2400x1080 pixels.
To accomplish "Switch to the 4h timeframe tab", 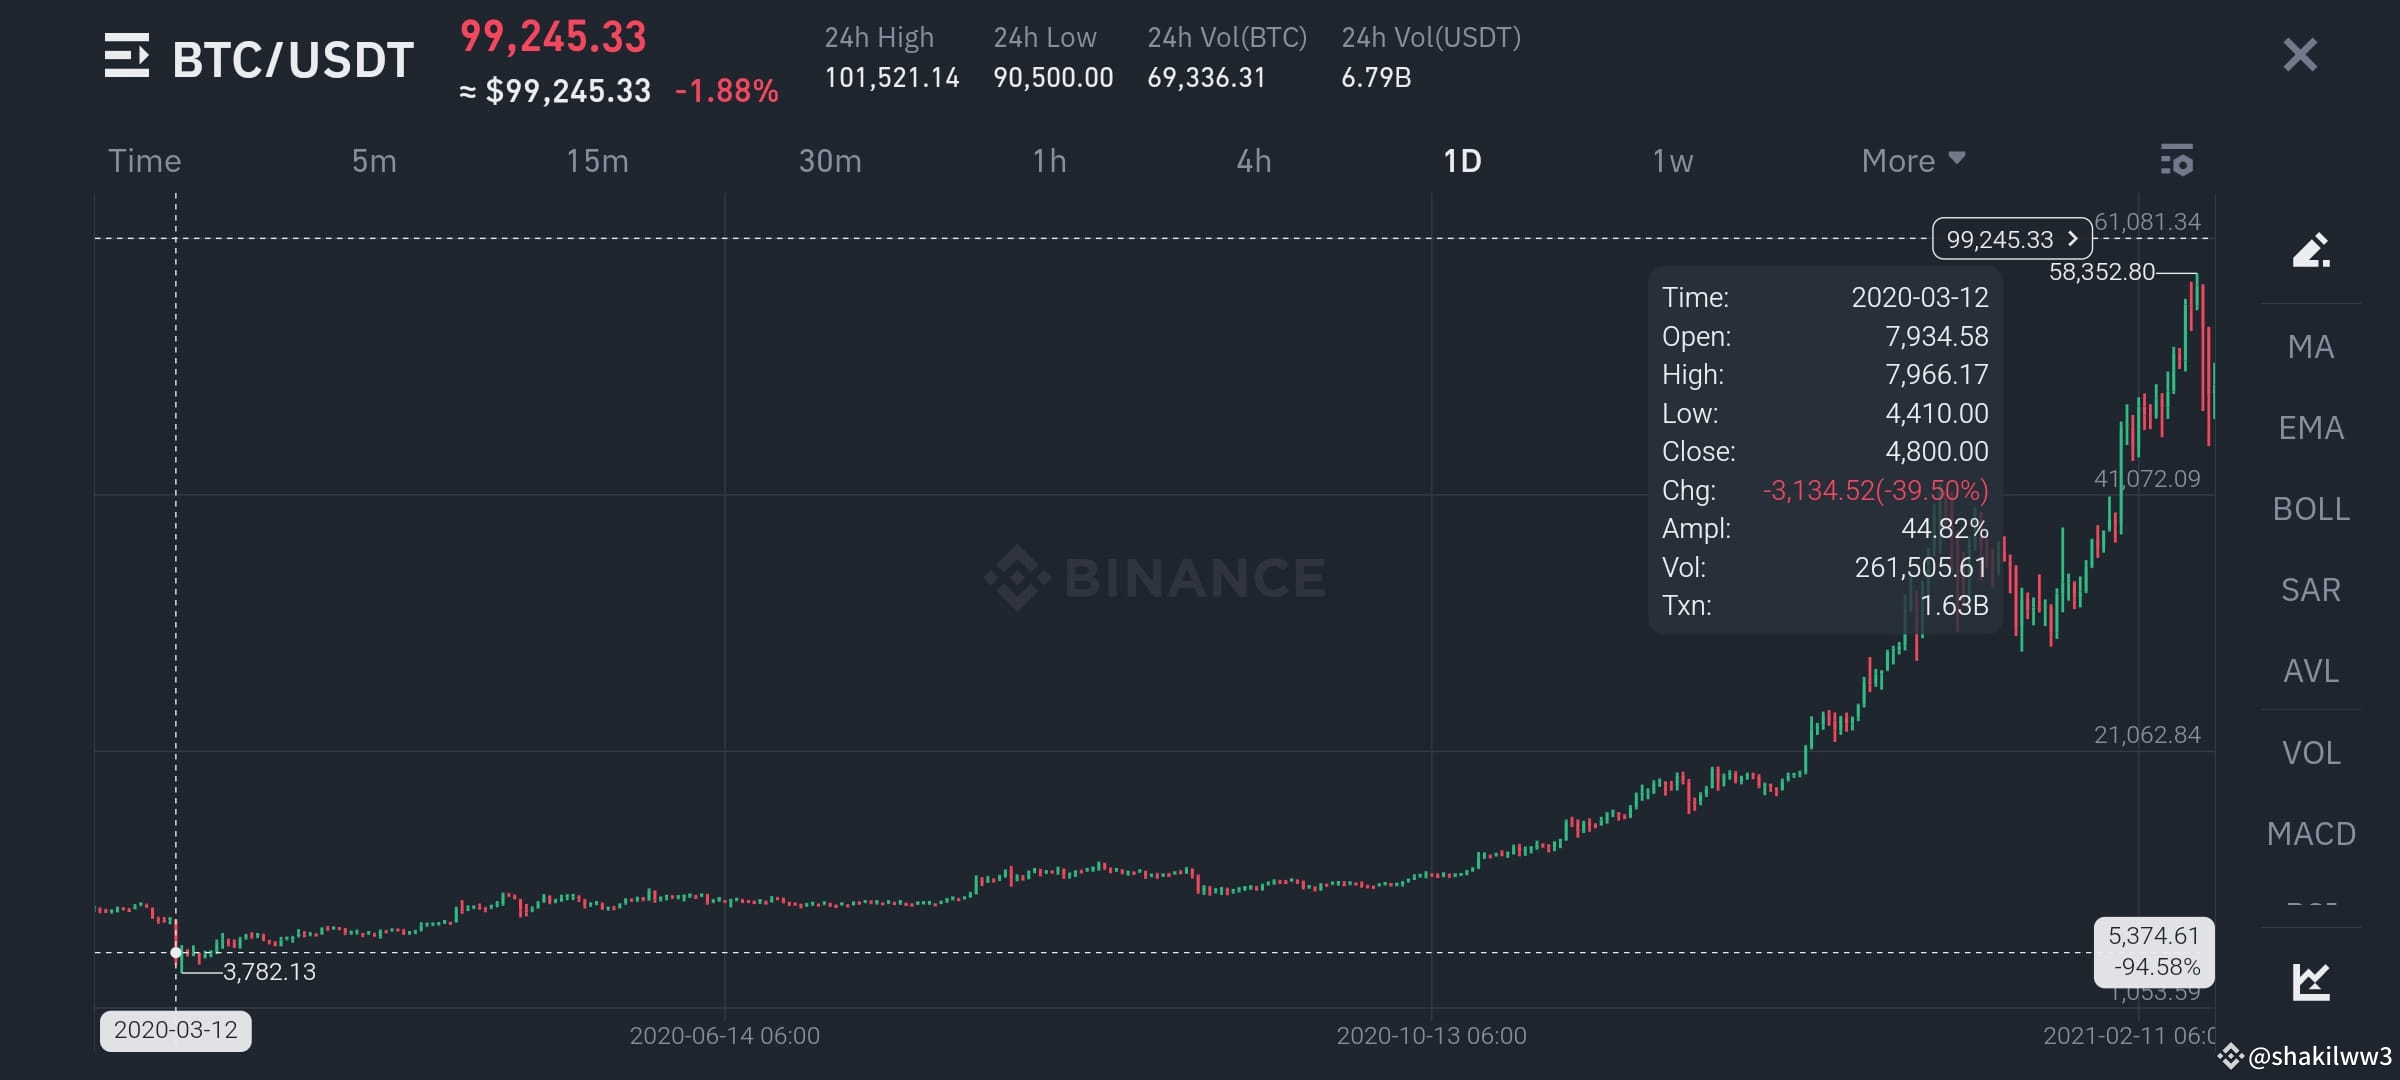I will click(1254, 160).
